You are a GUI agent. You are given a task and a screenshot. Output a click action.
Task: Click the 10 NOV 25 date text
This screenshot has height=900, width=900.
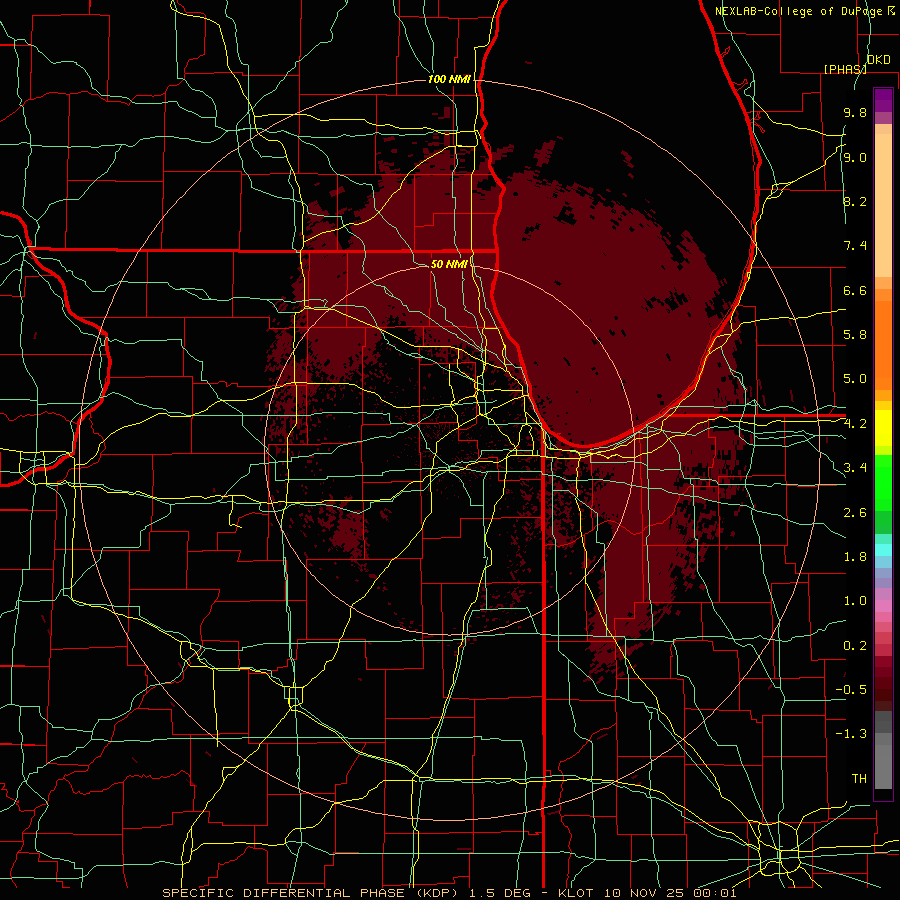tap(644, 893)
